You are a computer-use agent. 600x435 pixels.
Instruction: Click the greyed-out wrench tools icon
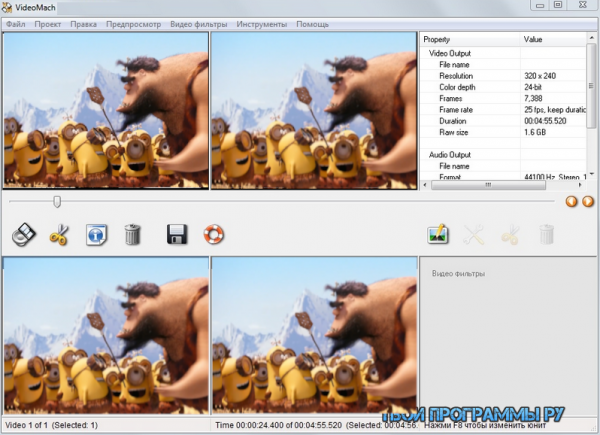tap(474, 235)
